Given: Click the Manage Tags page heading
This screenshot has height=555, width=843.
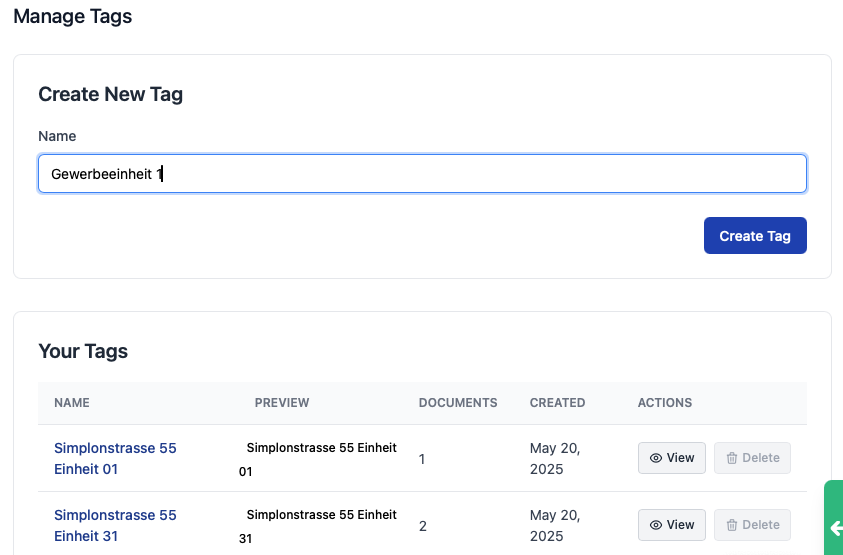Looking at the screenshot, I should click(72, 17).
